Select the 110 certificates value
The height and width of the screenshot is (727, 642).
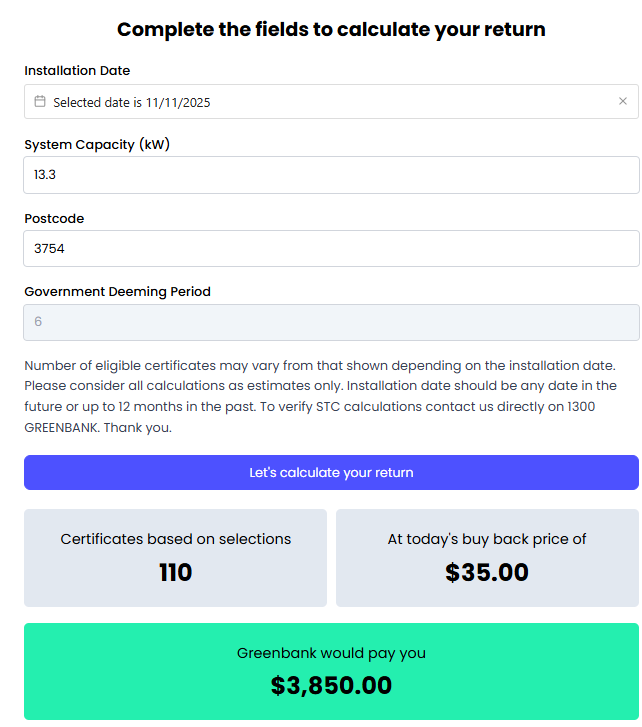click(x=175, y=573)
